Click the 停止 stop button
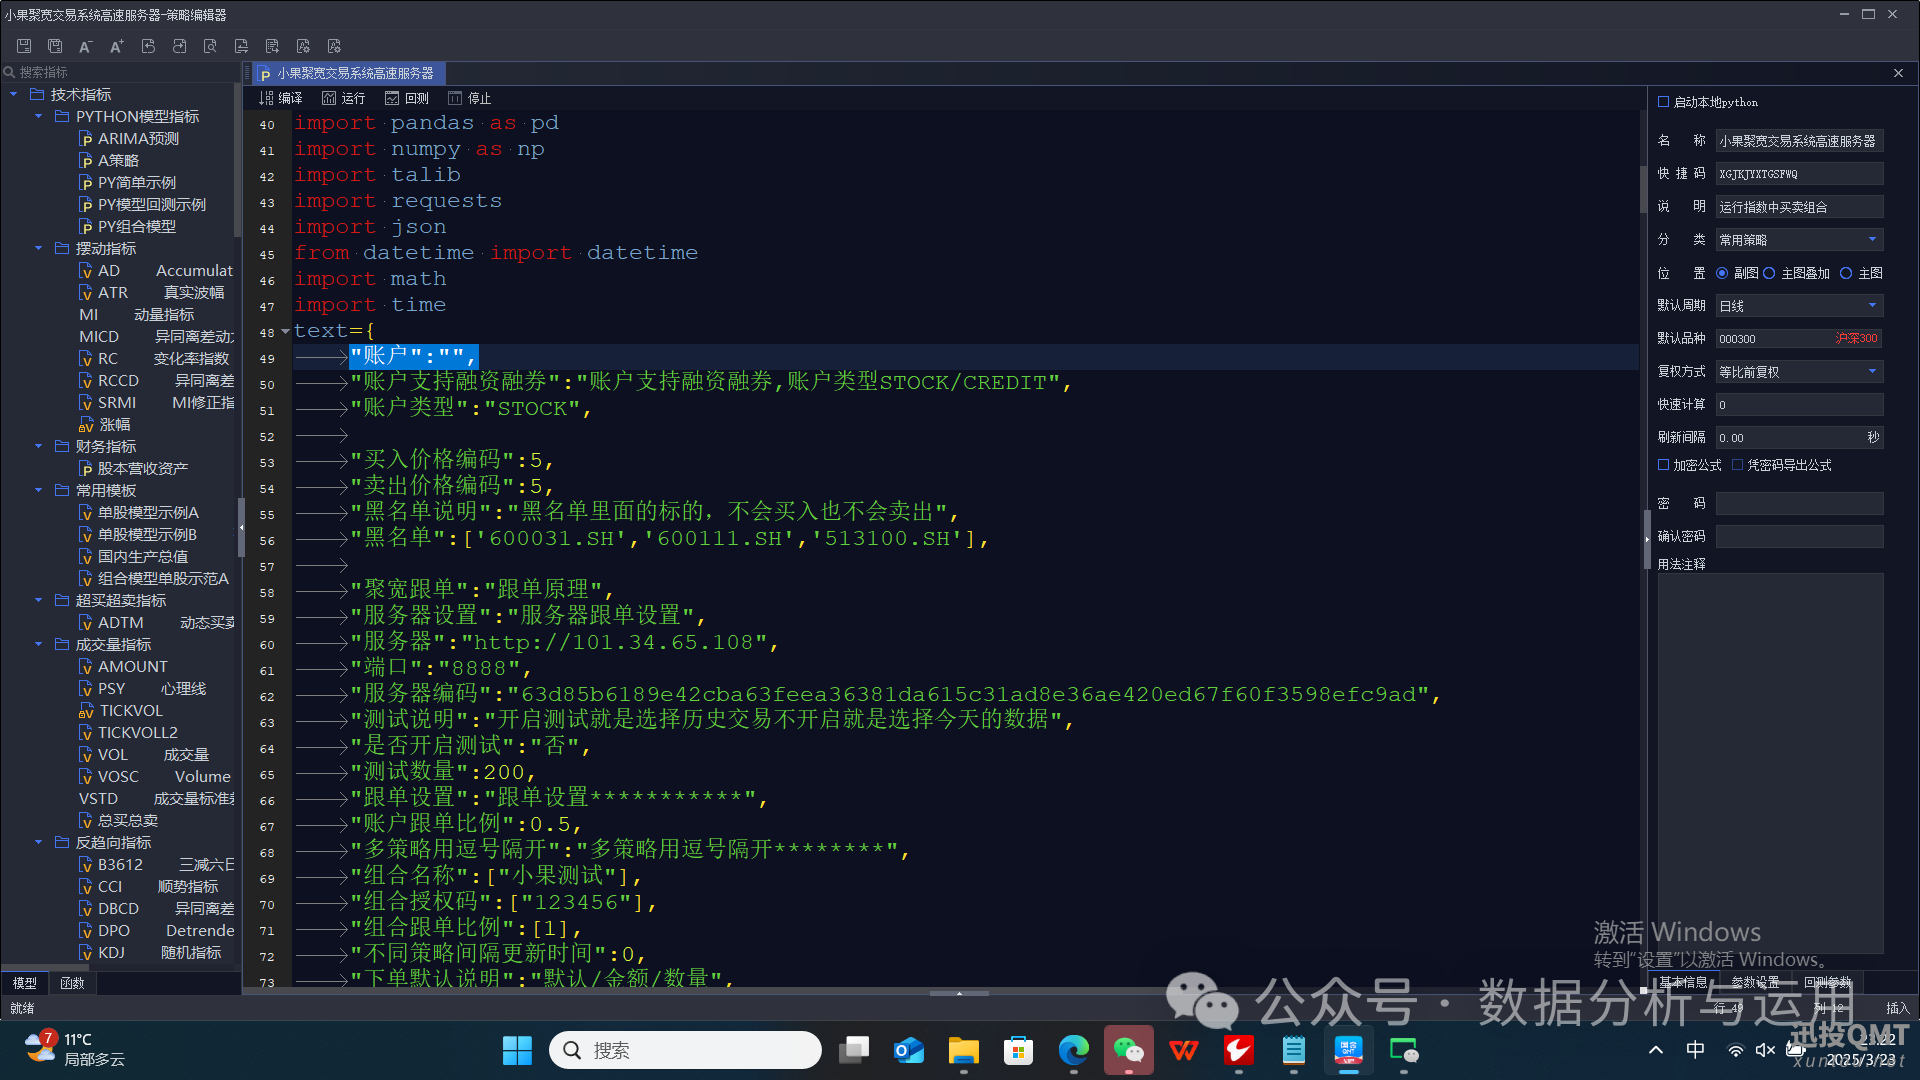This screenshot has width=1920, height=1080. (x=470, y=98)
